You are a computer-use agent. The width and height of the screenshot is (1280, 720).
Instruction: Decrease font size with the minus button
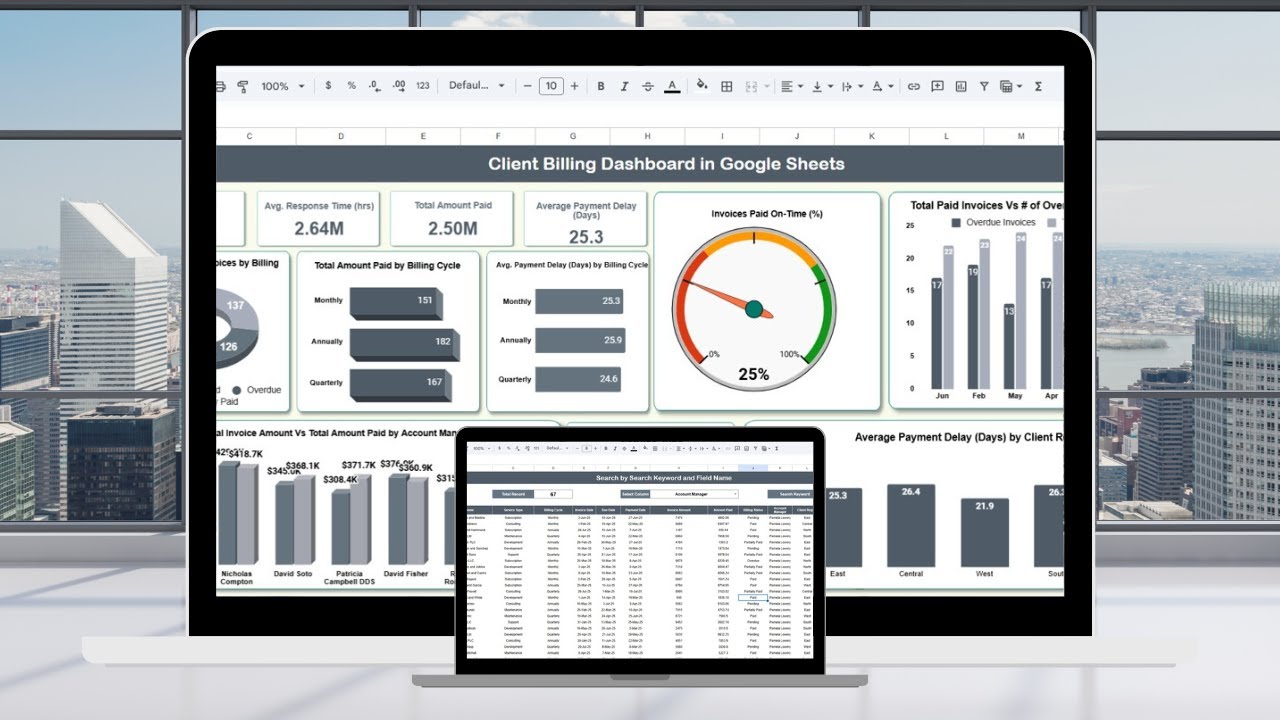pos(528,86)
